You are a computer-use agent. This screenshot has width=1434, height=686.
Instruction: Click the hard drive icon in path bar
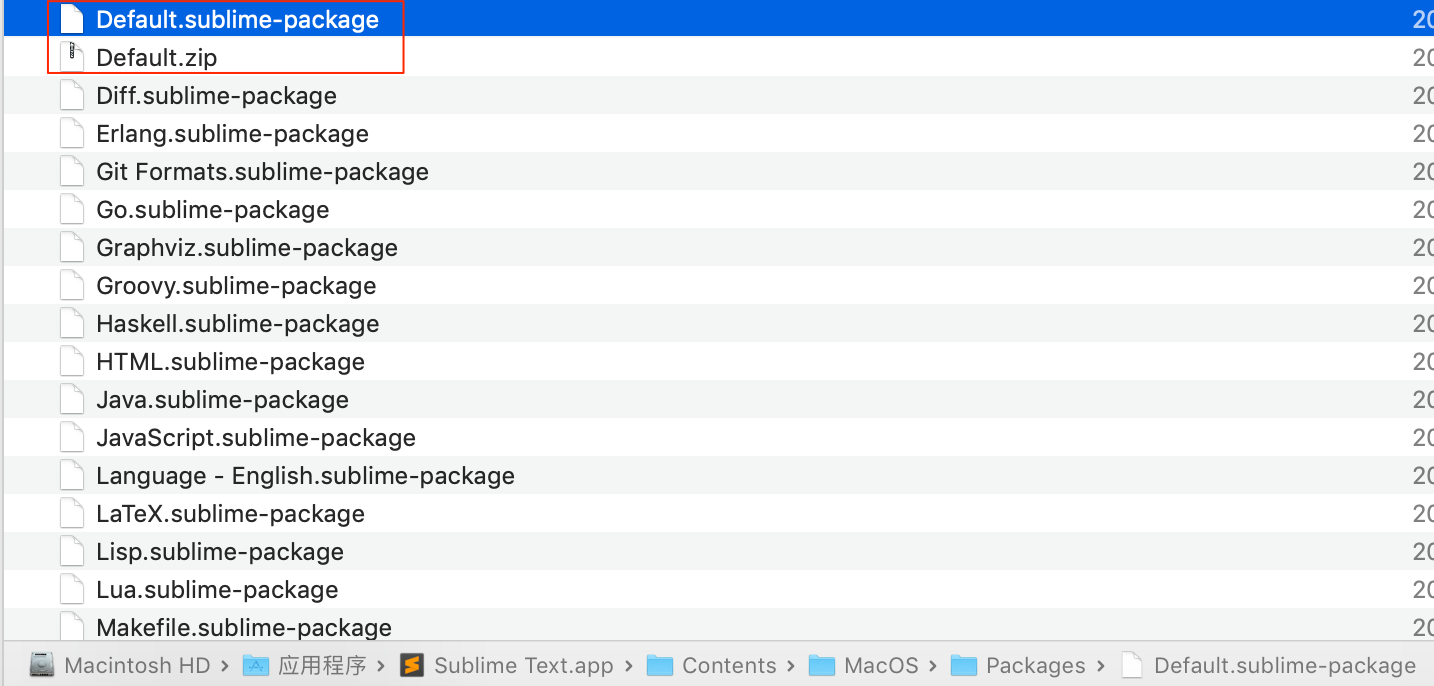(41, 665)
